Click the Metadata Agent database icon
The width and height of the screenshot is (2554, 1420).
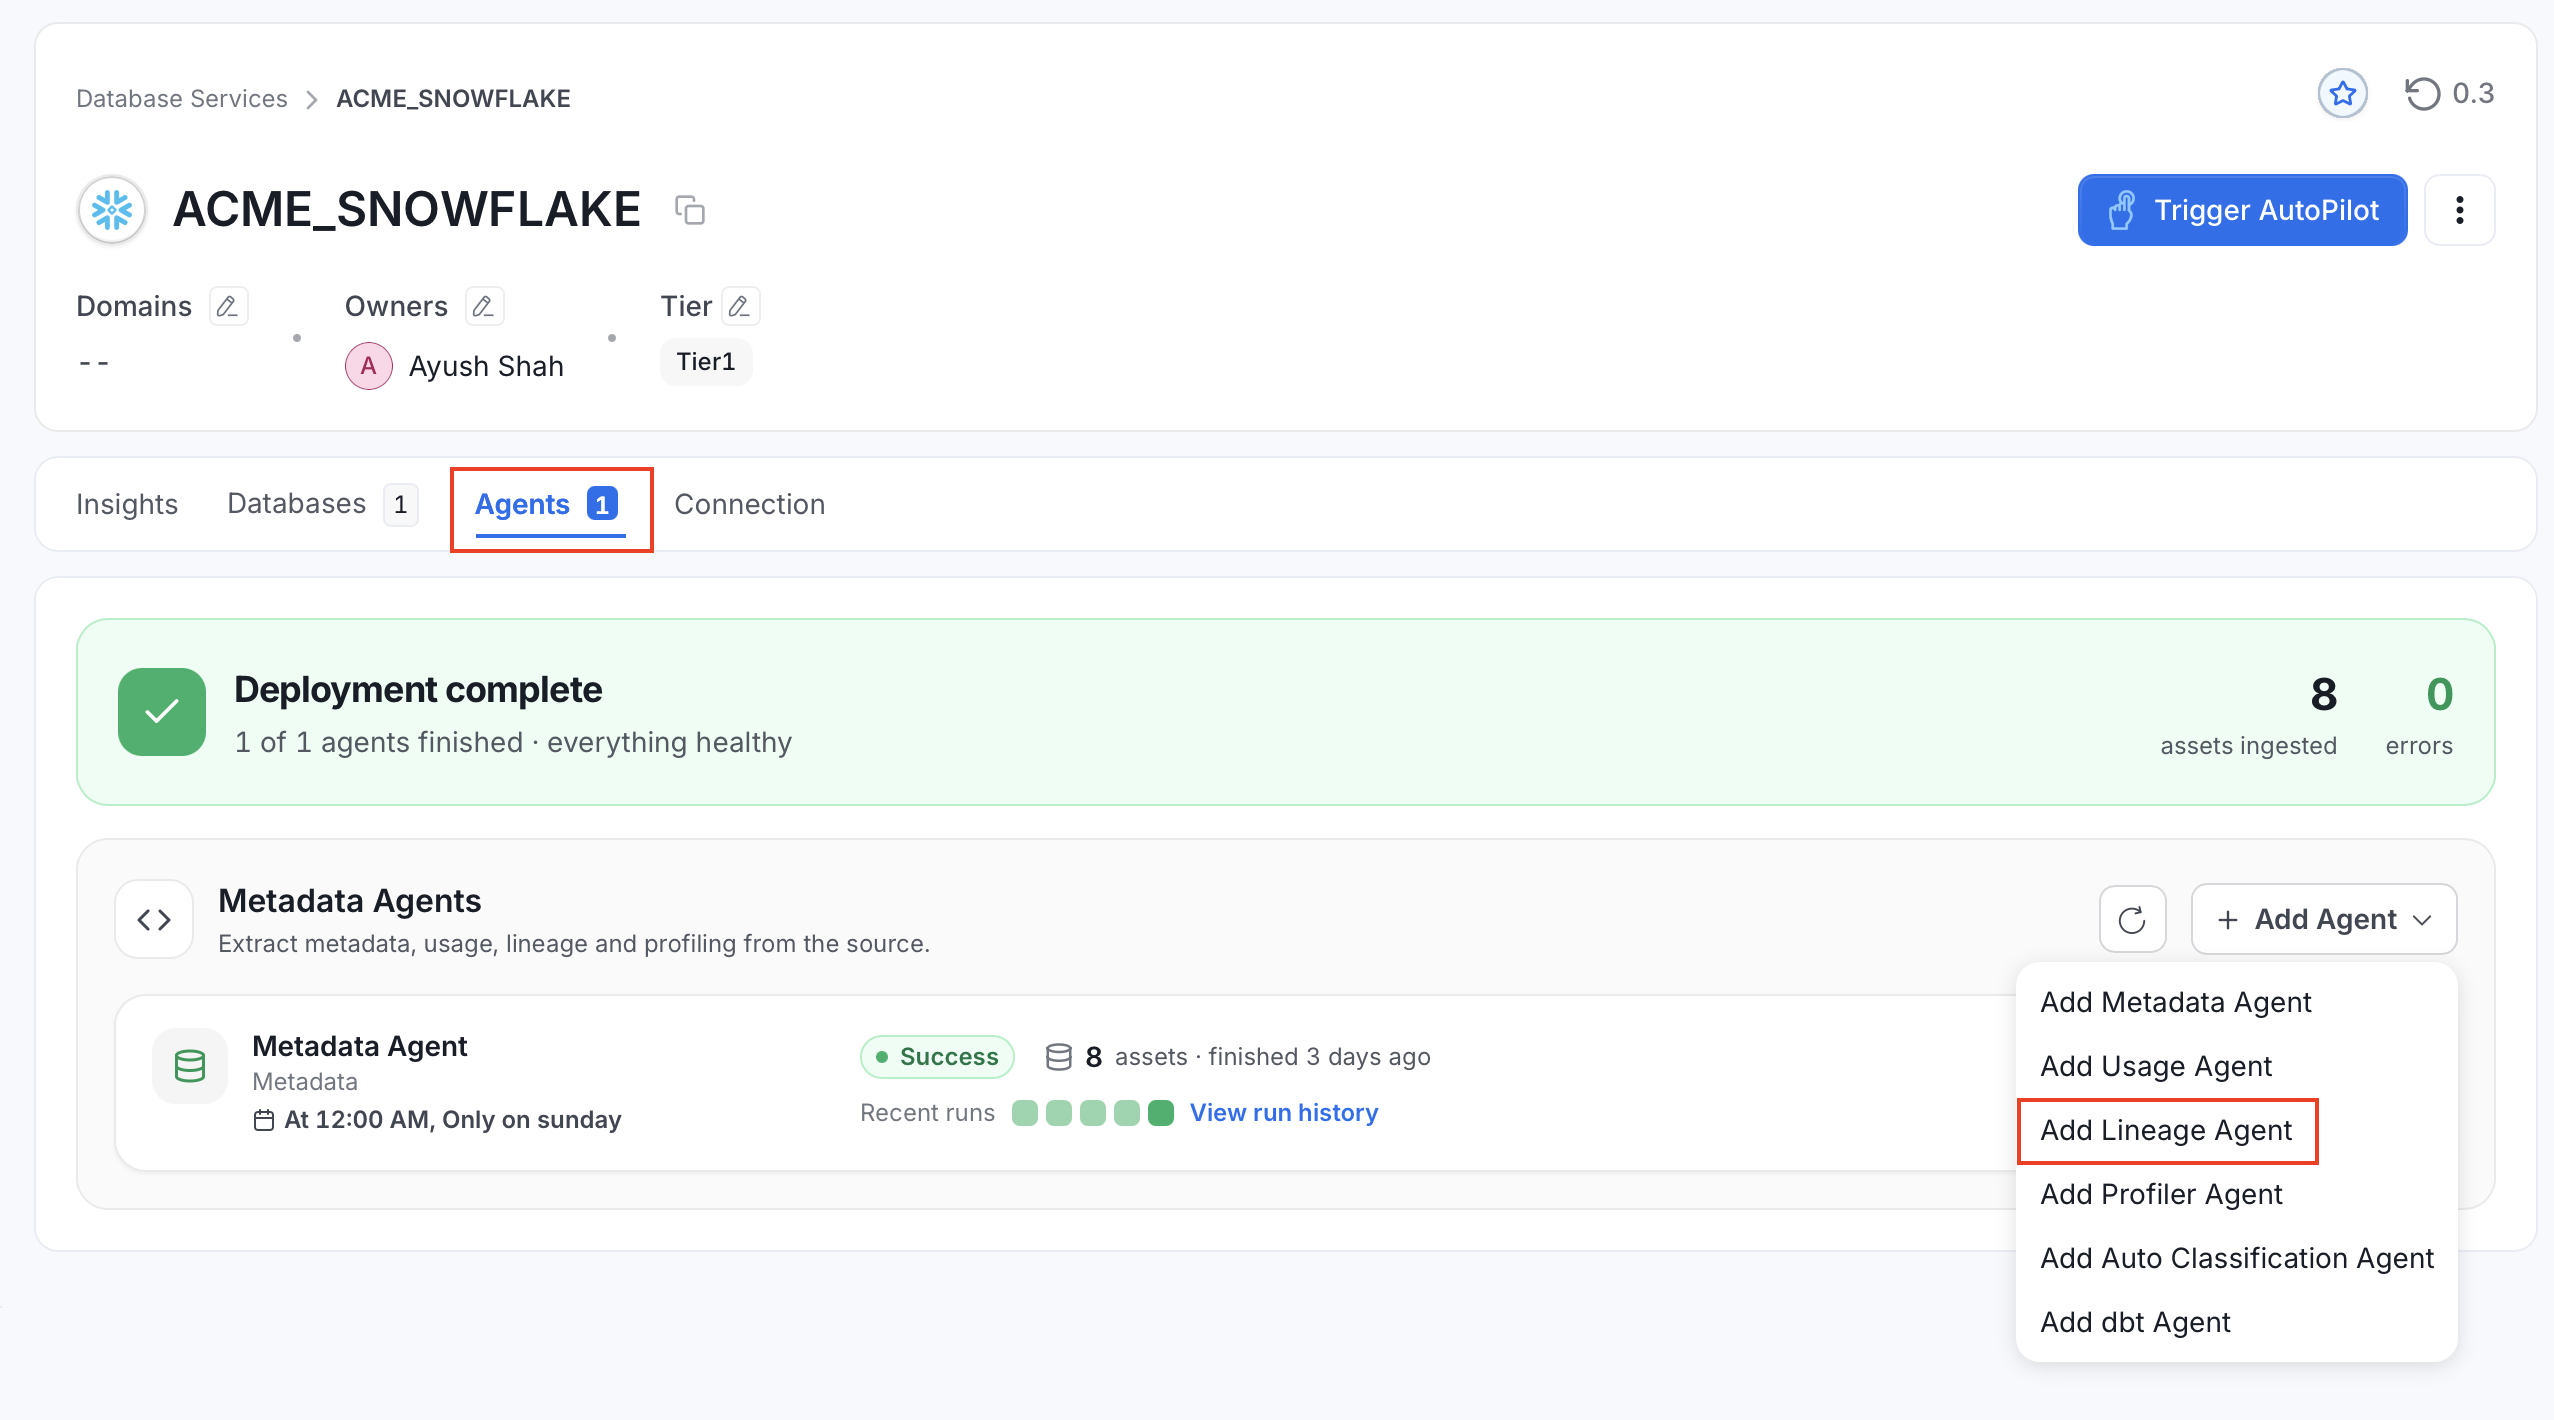[x=190, y=1066]
